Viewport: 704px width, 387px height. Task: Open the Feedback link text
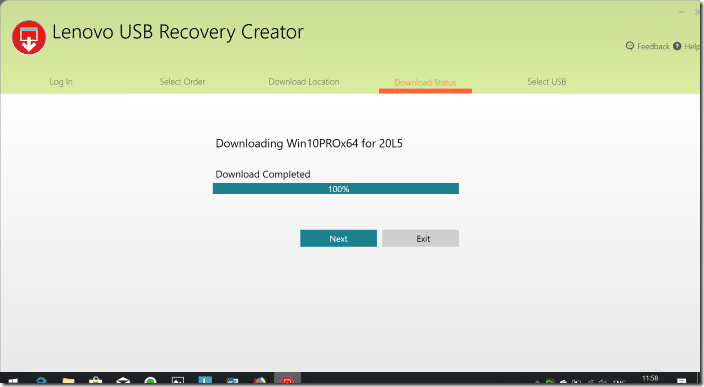pyautogui.click(x=653, y=46)
